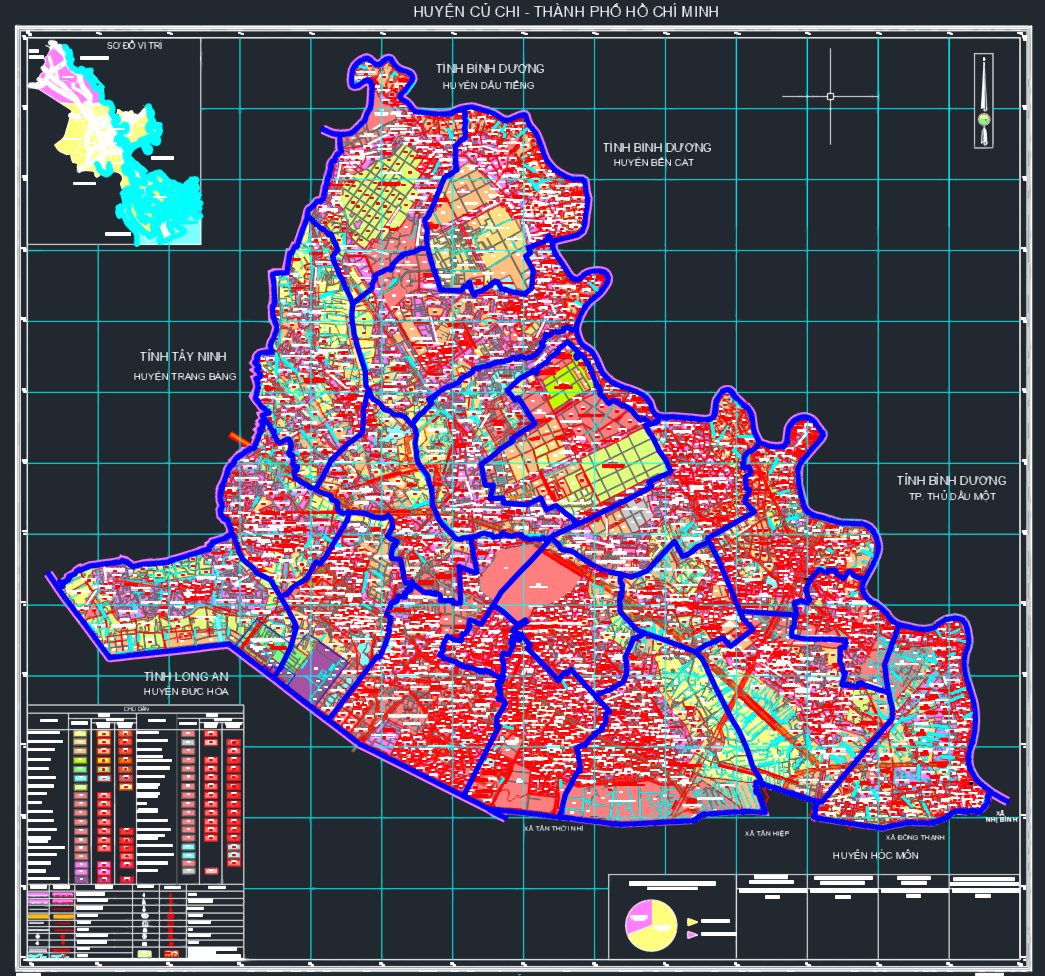Viewport: 1045px width, 976px height.
Task: Select the 'TỈNH TÂY NINH' label
Action: (183, 357)
